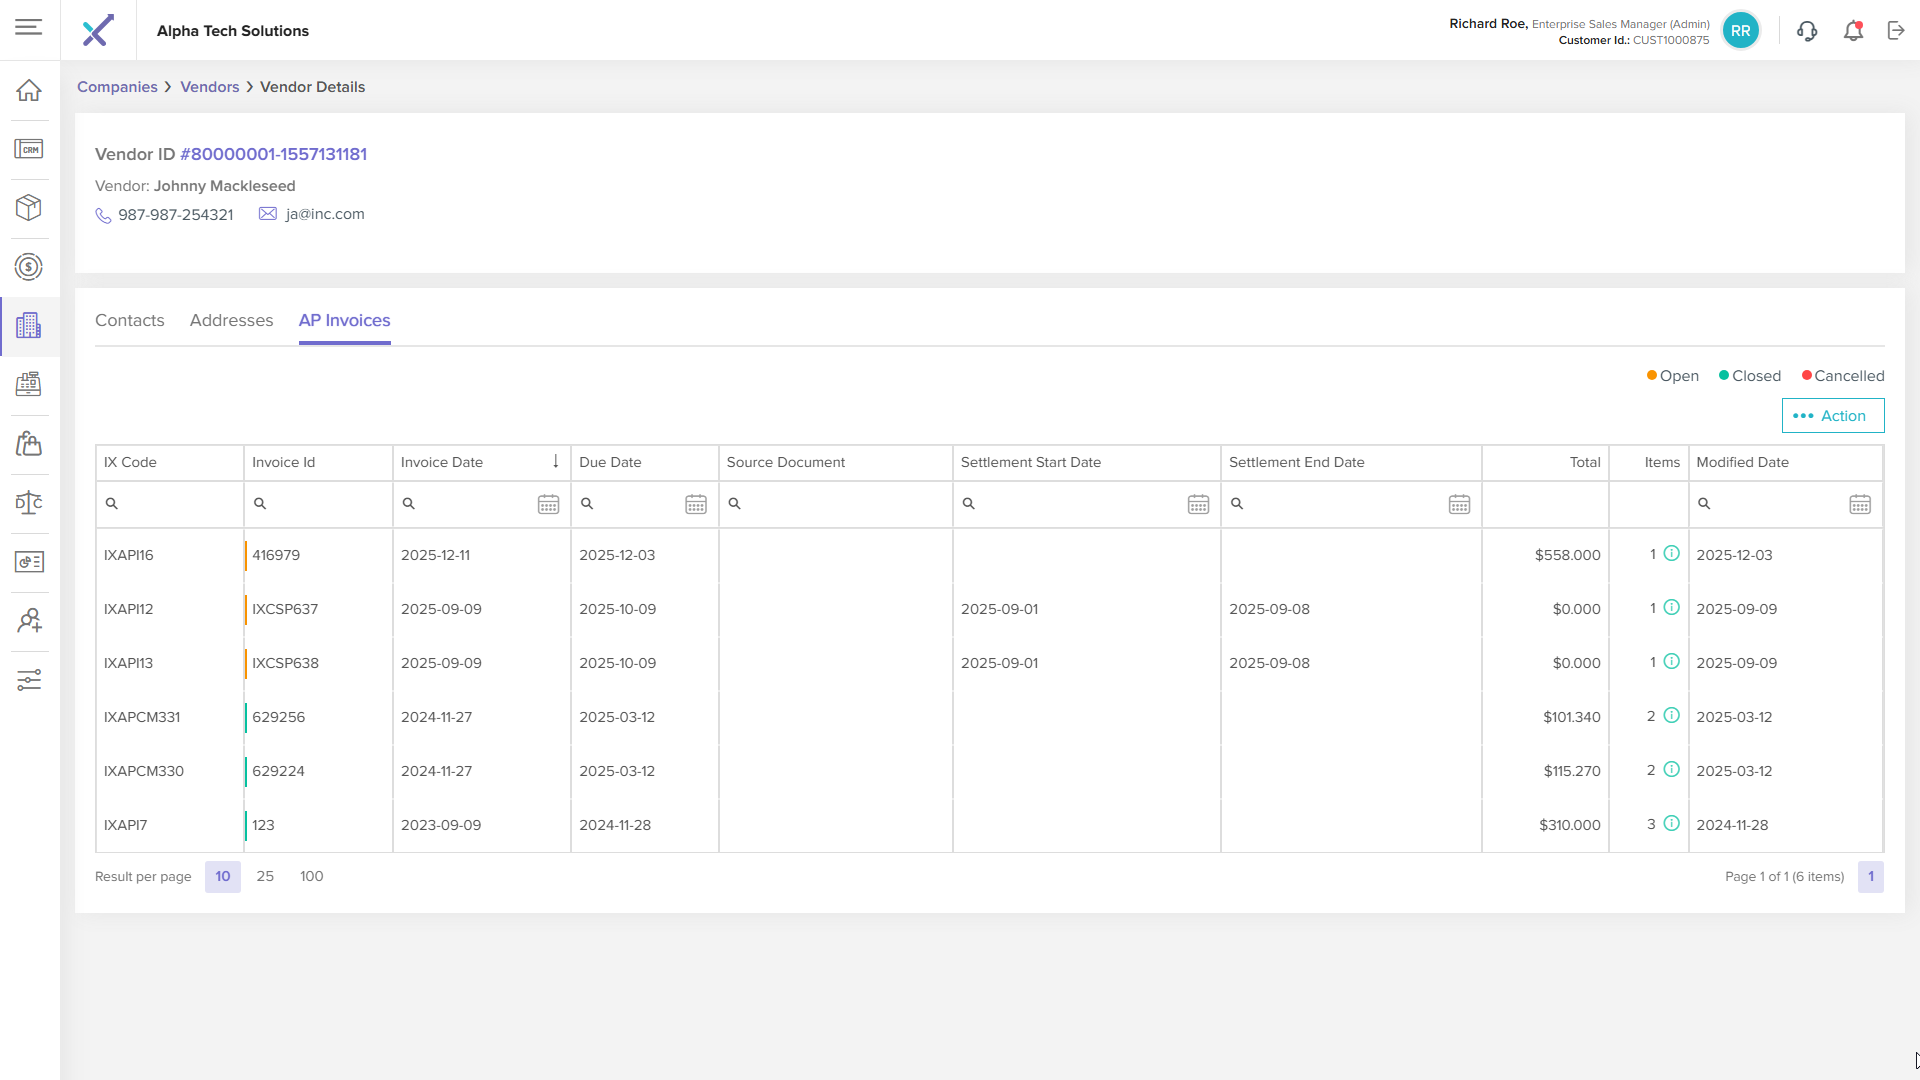Click the Action button
The image size is (1920, 1080).
tap(1832, 416)
